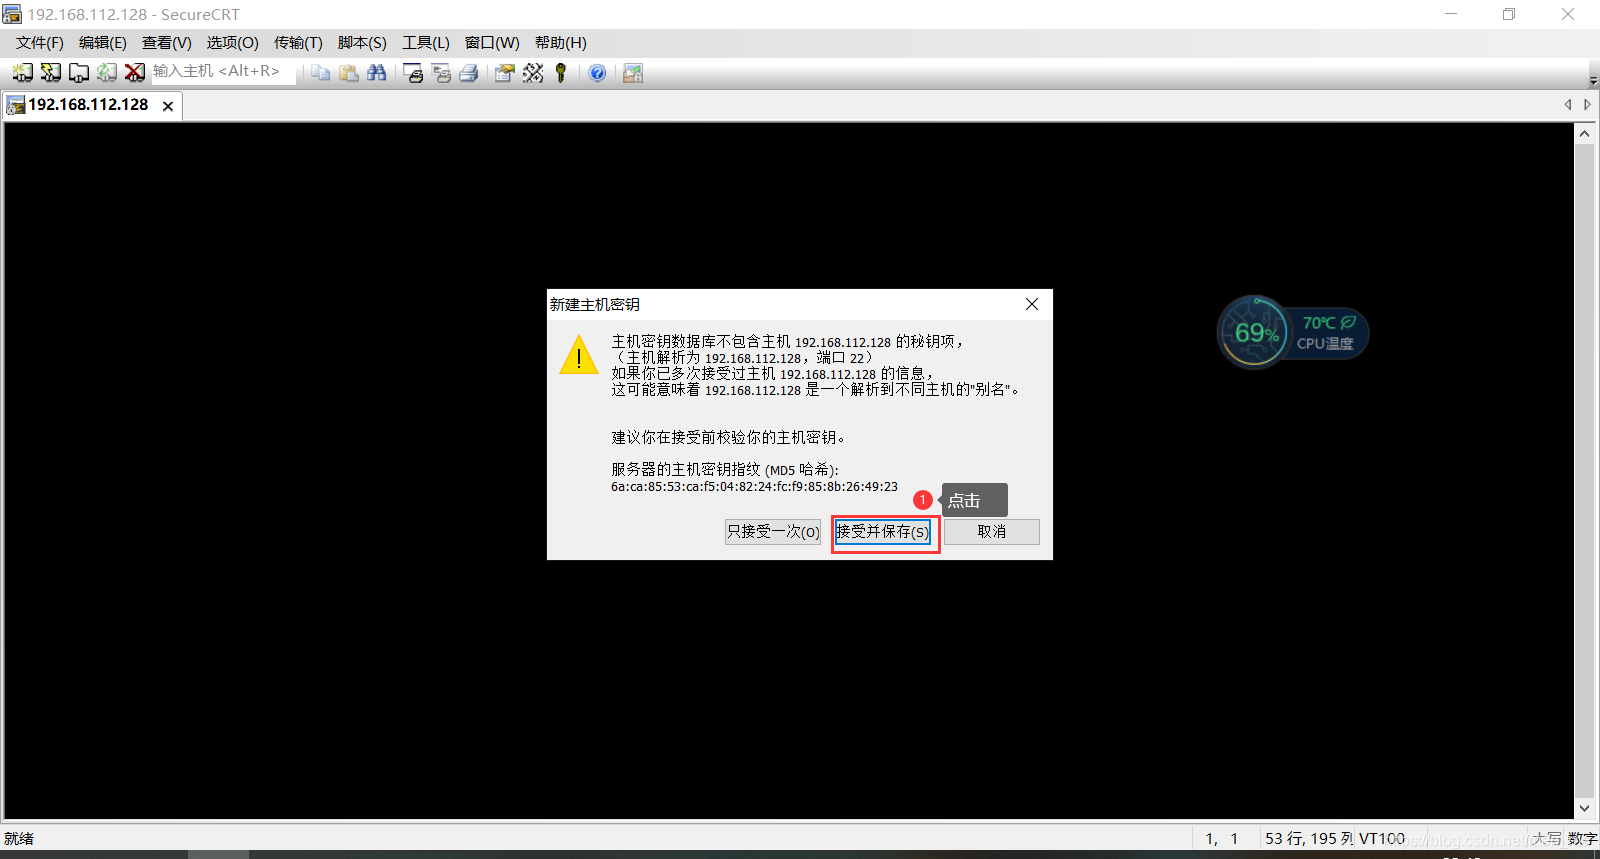Click the Print printer icon
The height and width of the screenshot is (859, 1600).
click(x=469, y=73)
